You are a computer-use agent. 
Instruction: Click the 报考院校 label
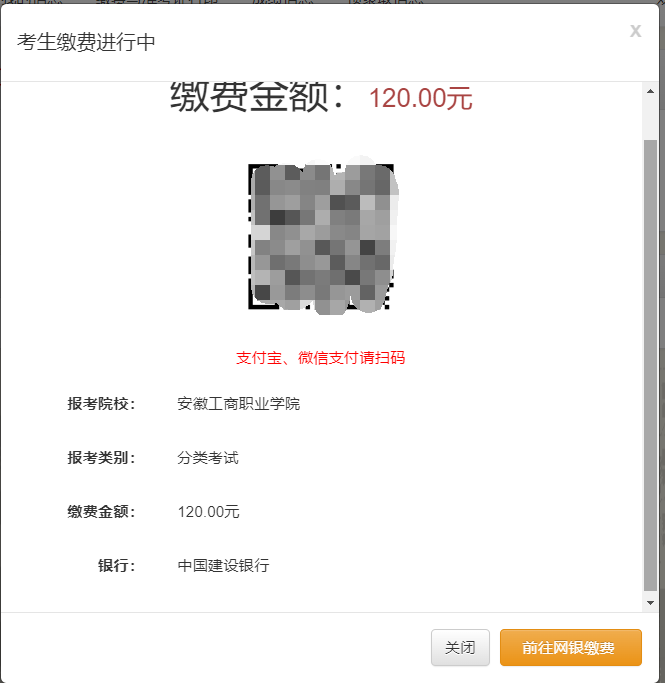101,404
